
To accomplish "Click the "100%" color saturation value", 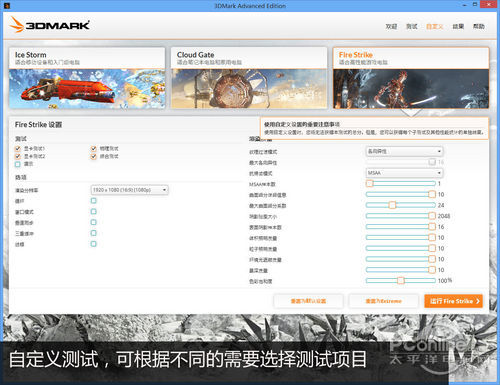I will click(445, 281).
